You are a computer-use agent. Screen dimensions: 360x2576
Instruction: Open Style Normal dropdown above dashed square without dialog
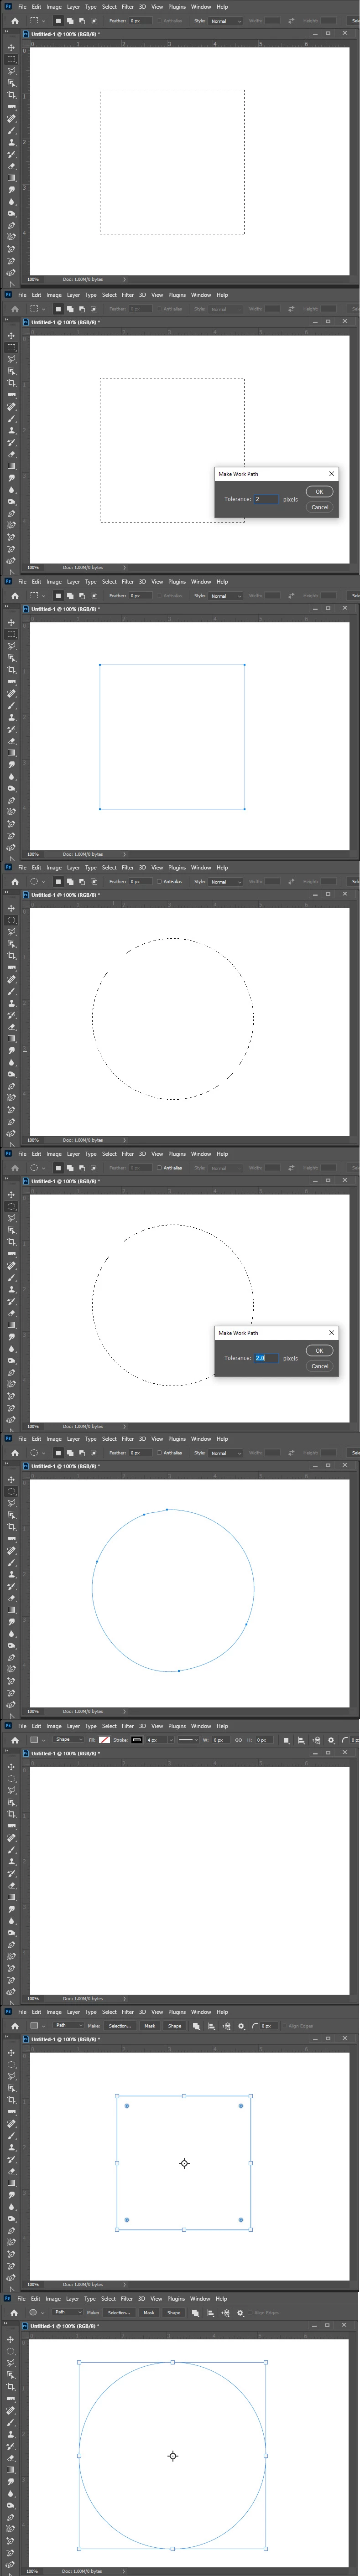click(x=225, y=20)
